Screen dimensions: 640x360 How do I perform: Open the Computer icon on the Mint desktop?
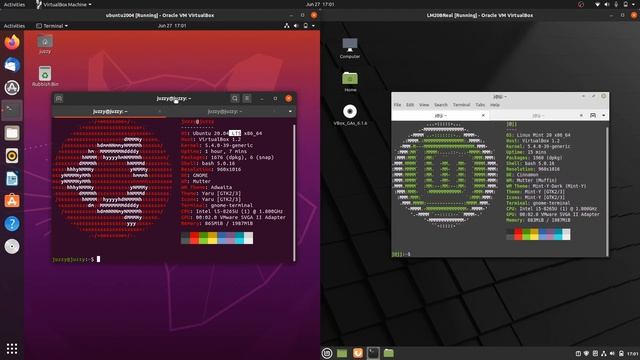coord(350,48)
